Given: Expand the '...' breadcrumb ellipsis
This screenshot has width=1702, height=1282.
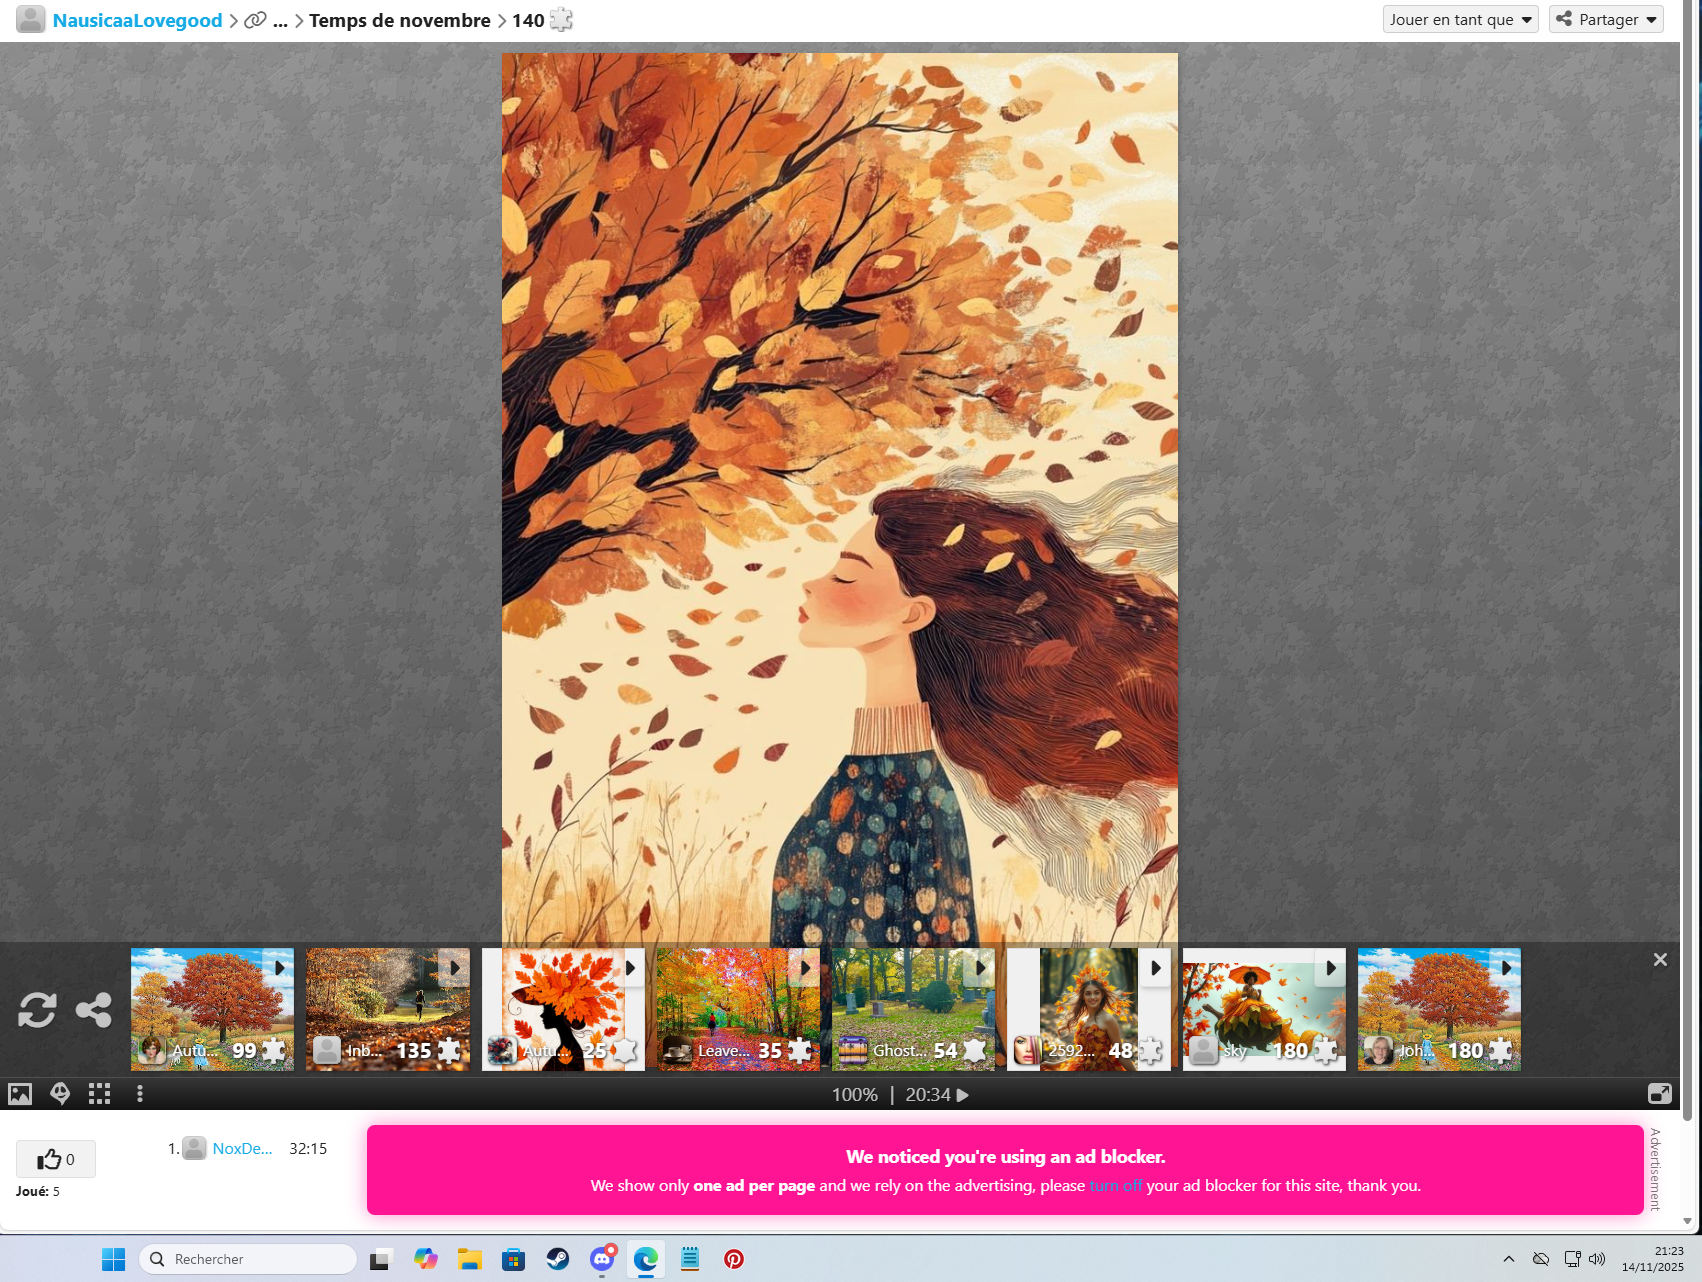Looking at the screenshot, I should tap(281, 20).
